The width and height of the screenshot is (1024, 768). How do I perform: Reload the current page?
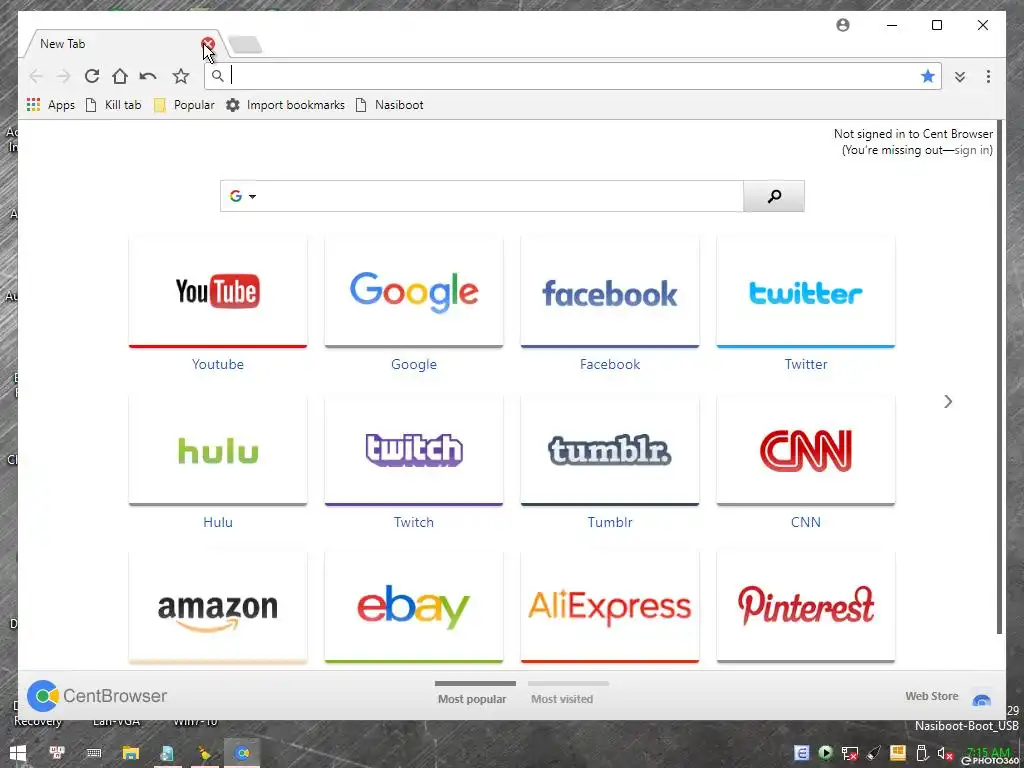[x=92, y=76]
